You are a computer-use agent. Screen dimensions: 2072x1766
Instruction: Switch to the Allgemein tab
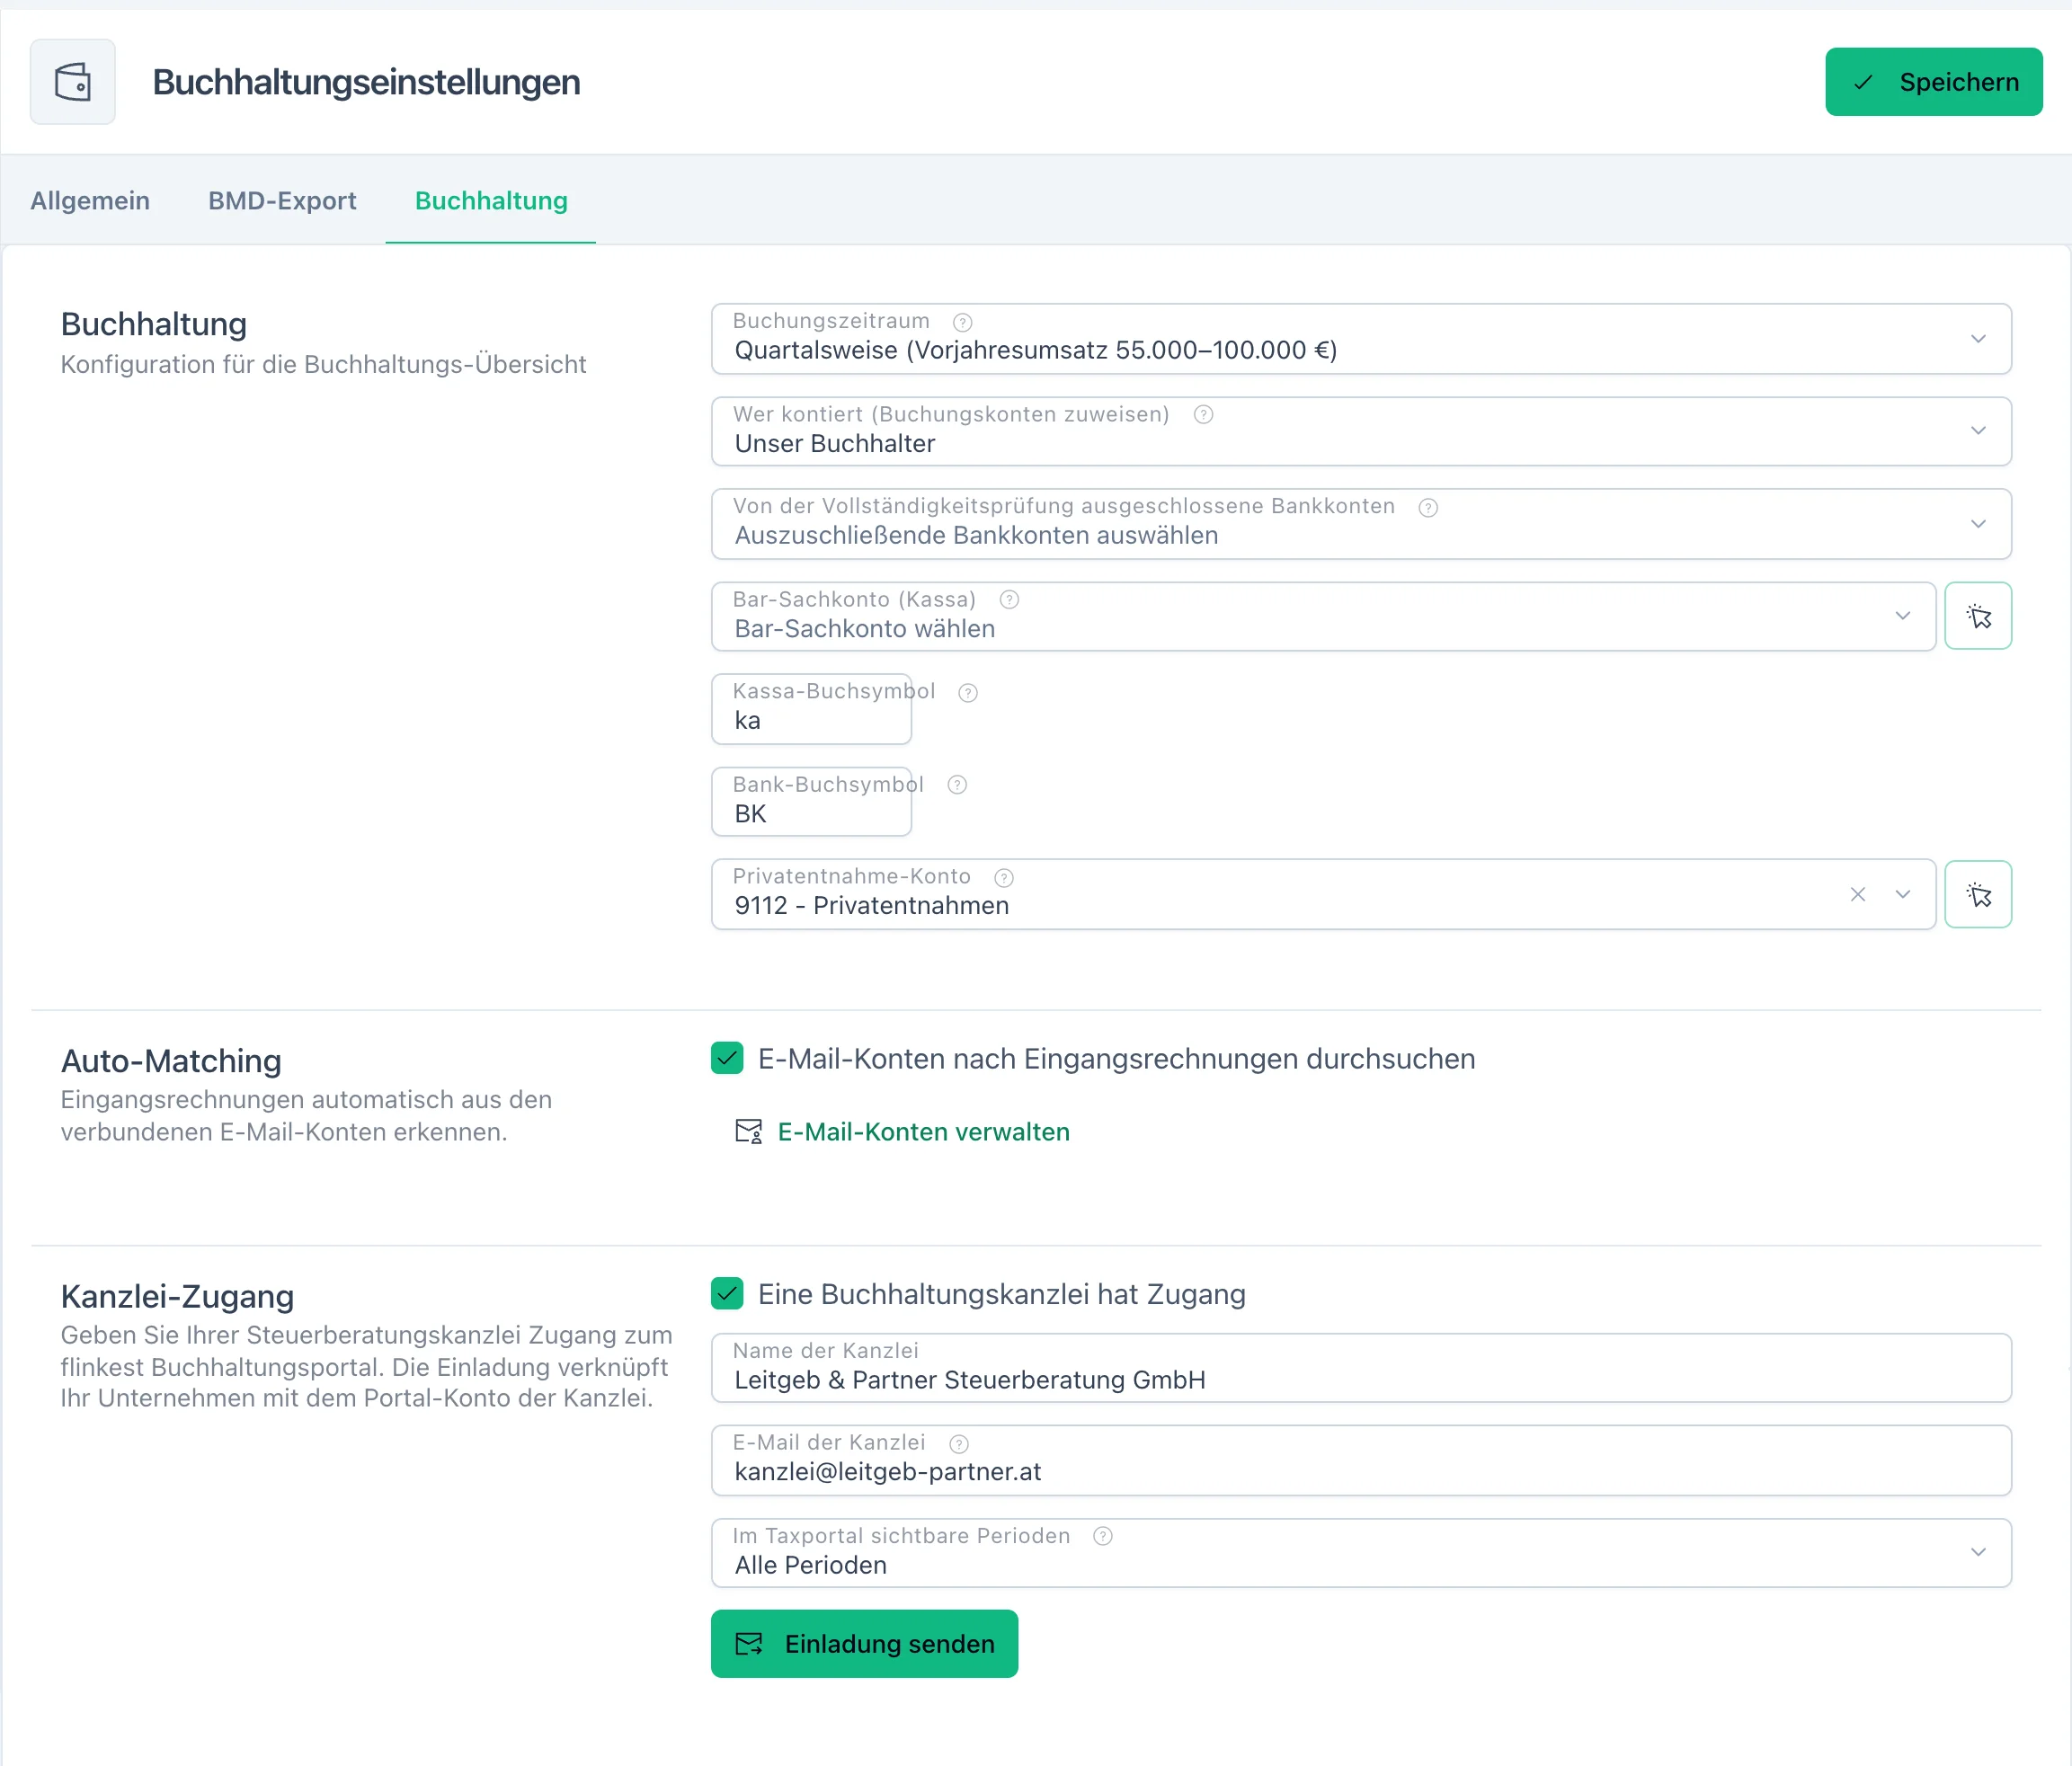click(90, 200)
